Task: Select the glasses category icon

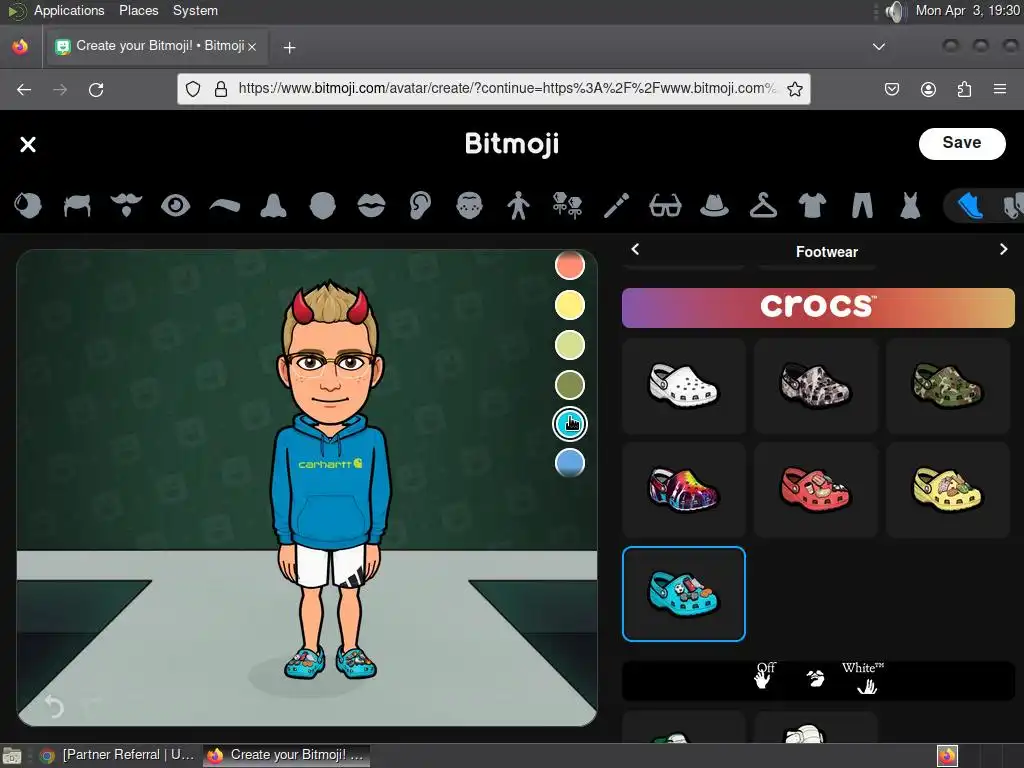Action: [665, 205]
